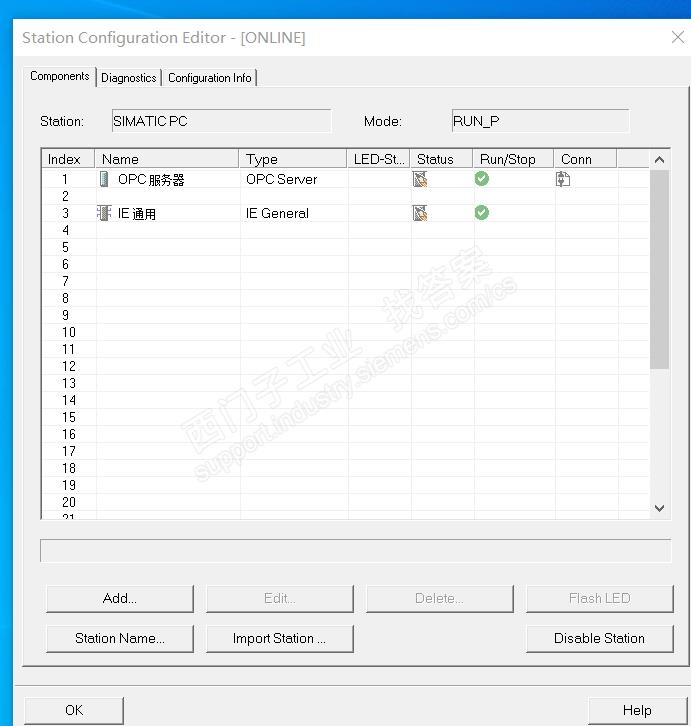This screenshot has height=726, width=691.
Task: Open the Station Name... dialog
Action: click(120, 638)
